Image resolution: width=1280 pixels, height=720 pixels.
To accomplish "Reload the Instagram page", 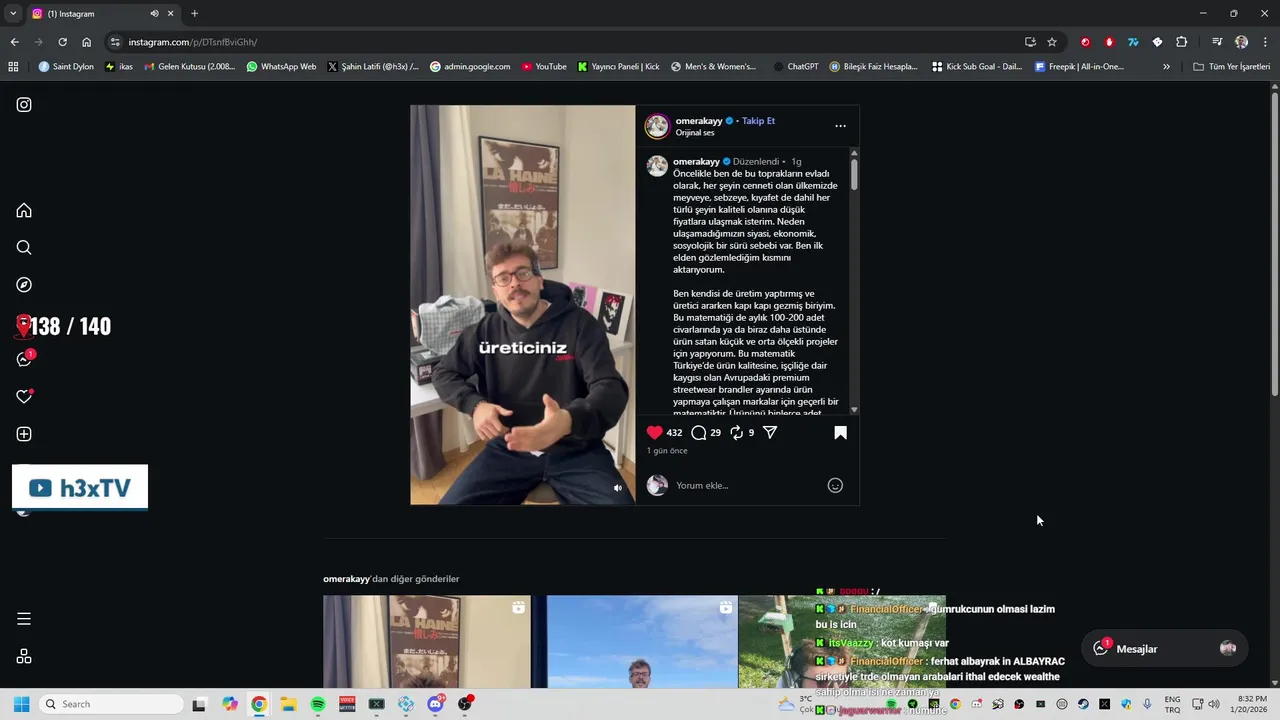I will (62, 42).
